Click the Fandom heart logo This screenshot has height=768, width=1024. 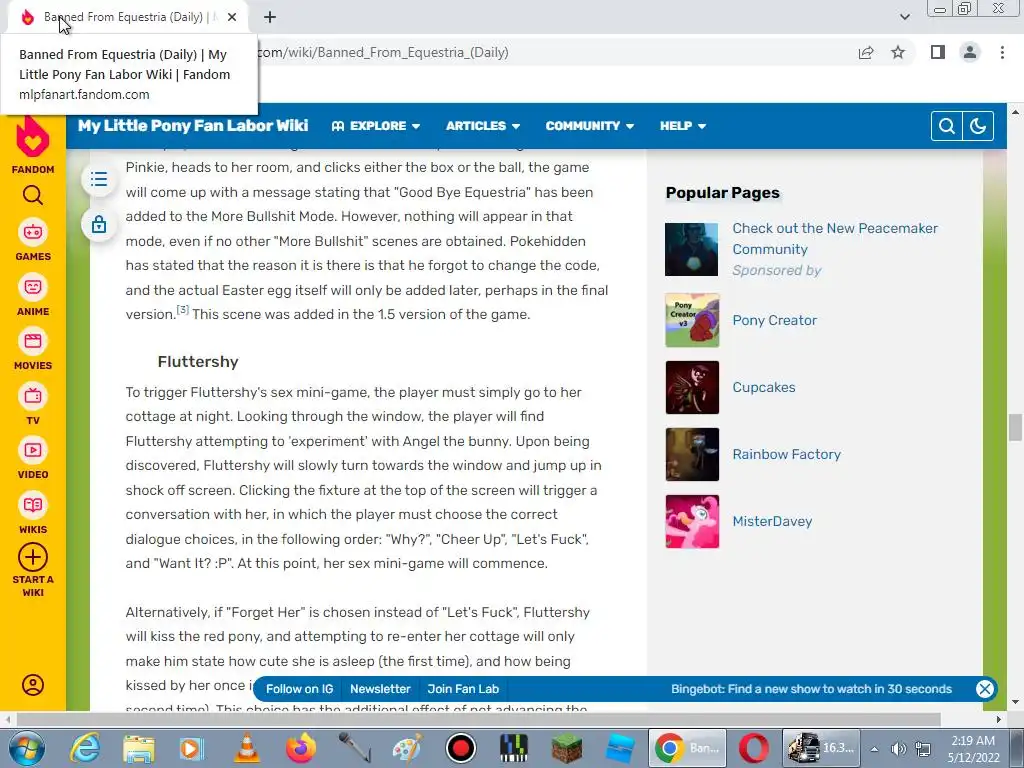point(33,136)
